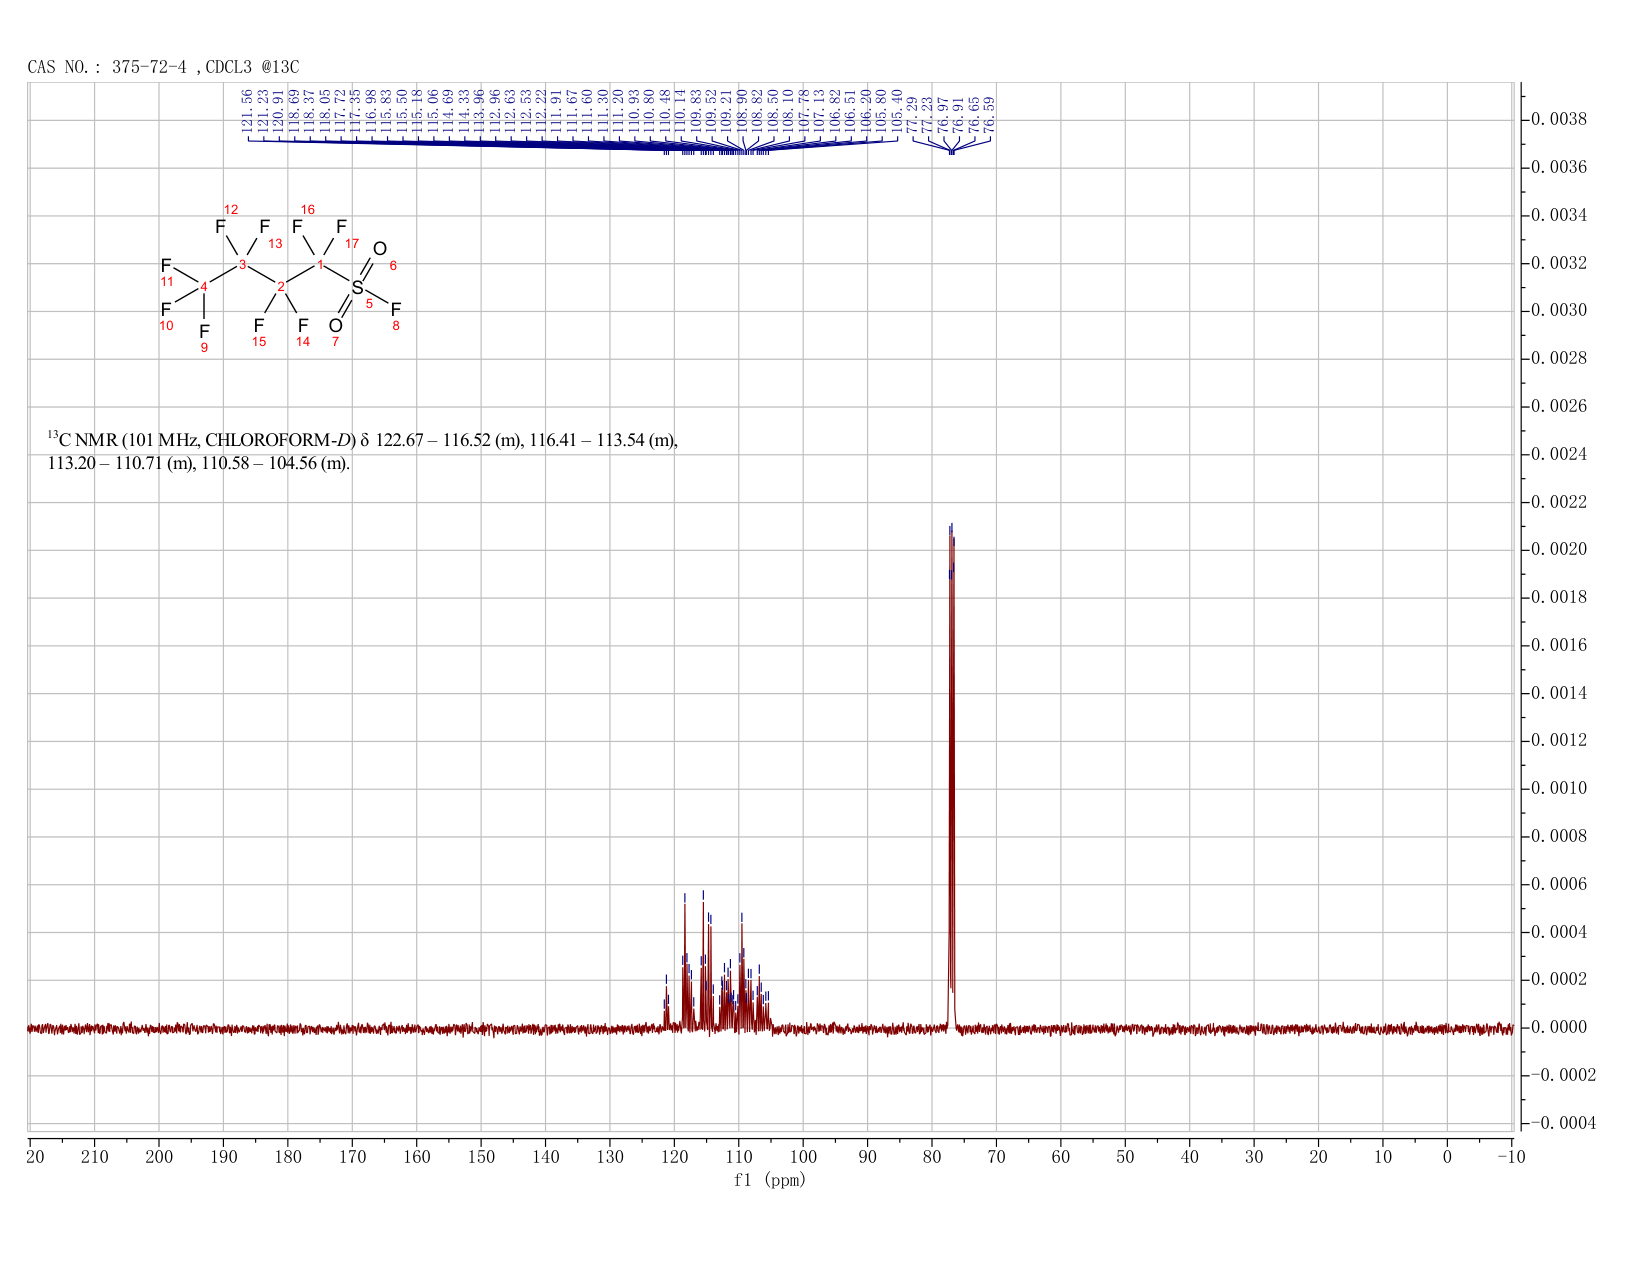The width and height of the screenshot is (1650, 1275).
Task: Click the 0.0020 intensity axis label
Action: pos(1559,550)
